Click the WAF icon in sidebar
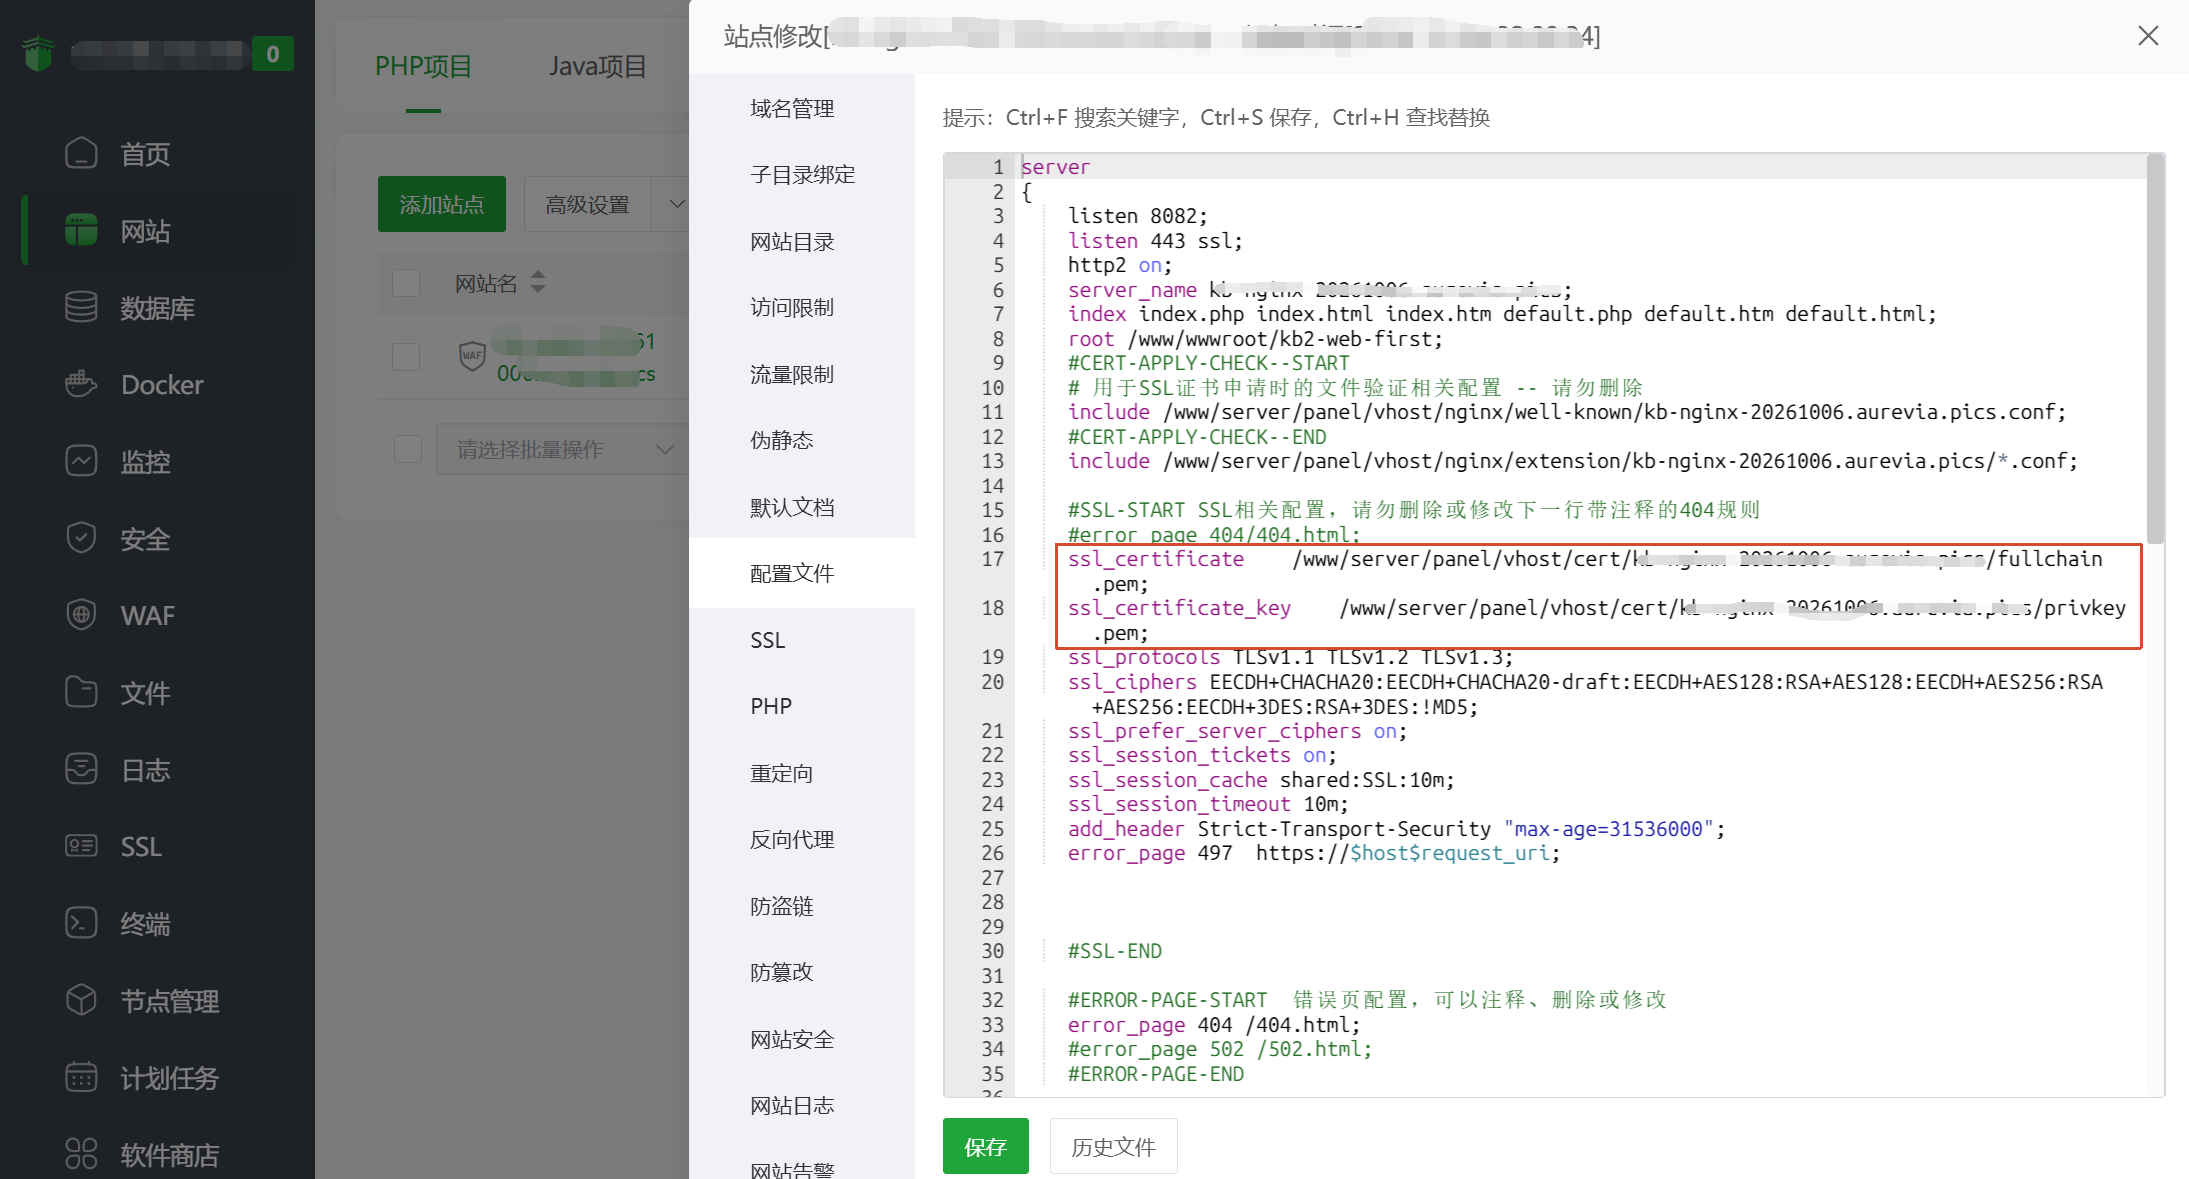This screenshot has width=2189, height=1179. pyautogui.click(x=81, y=615)
